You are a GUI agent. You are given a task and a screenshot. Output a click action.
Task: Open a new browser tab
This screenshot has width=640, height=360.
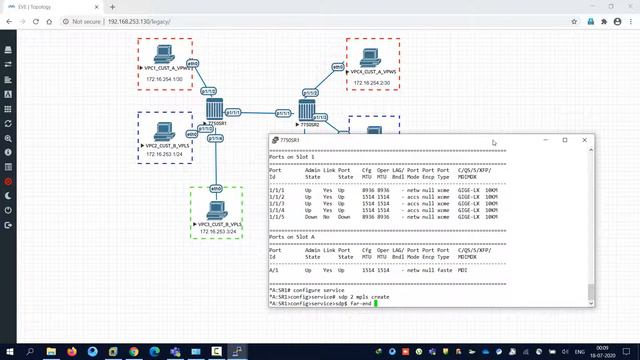tap(112, 7)
